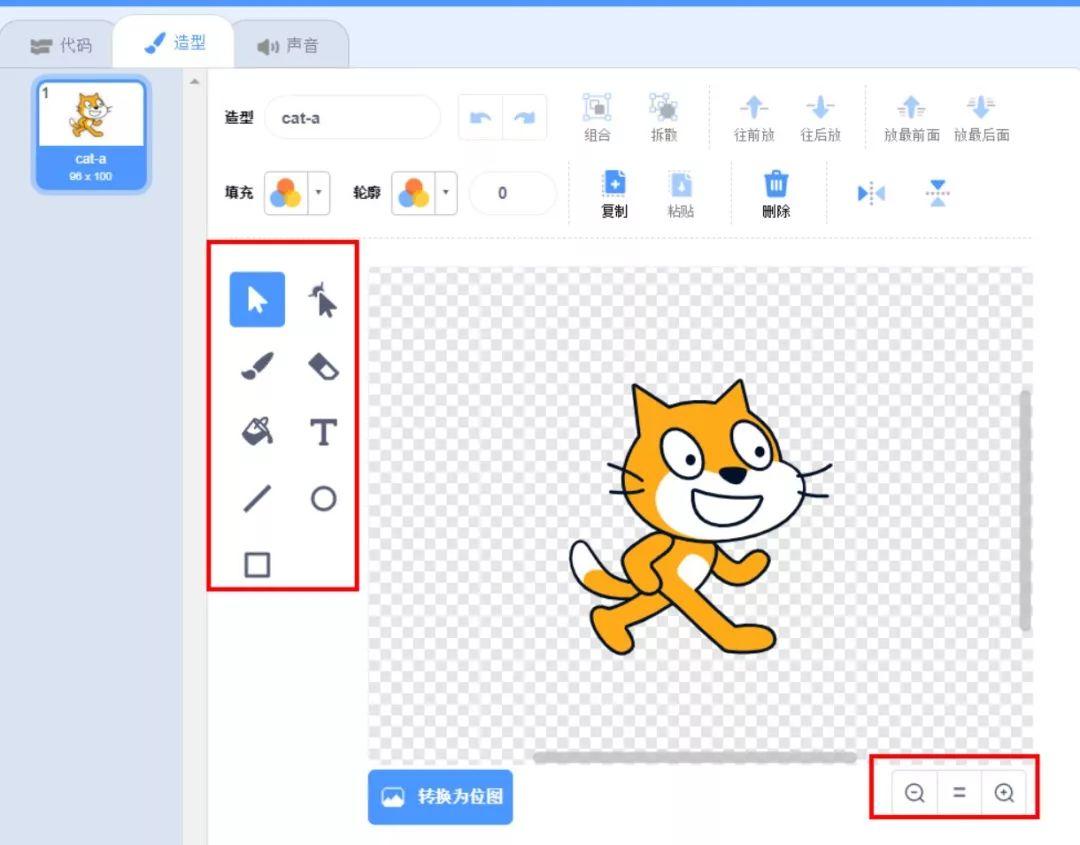
Task: Click the outline width field showing 0
Action: [x=512, y=193]
